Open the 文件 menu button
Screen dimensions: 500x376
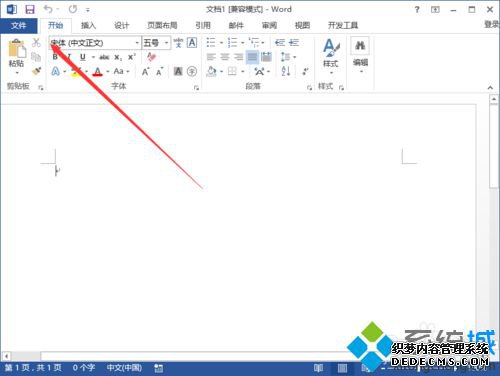(19, 26)
